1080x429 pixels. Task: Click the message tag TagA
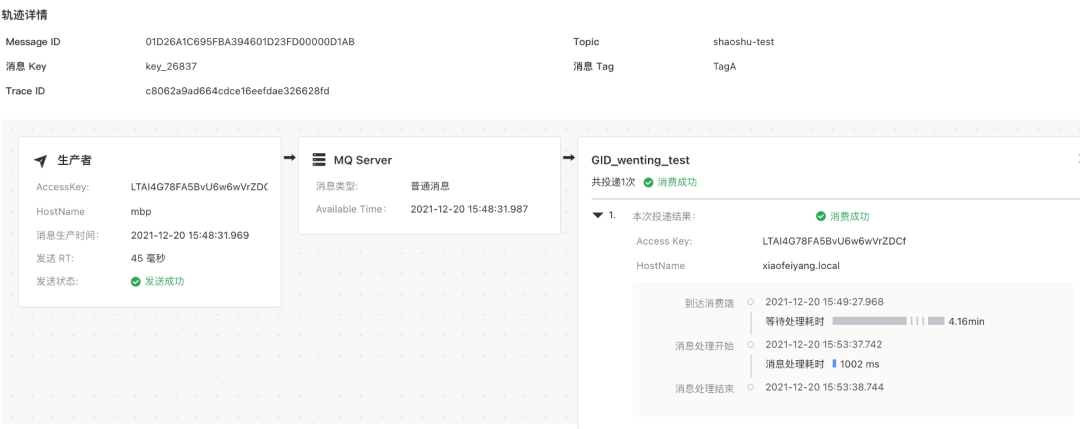tap(725, 67)
